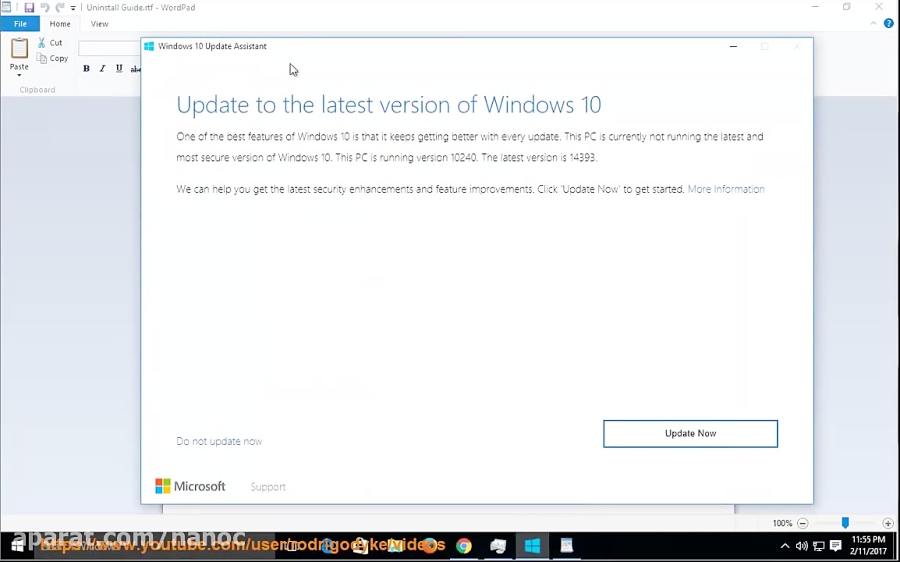Click the Update Now button
Viewport: 900px width, 562px height.
pyautogui.click(x=690, y=433)
